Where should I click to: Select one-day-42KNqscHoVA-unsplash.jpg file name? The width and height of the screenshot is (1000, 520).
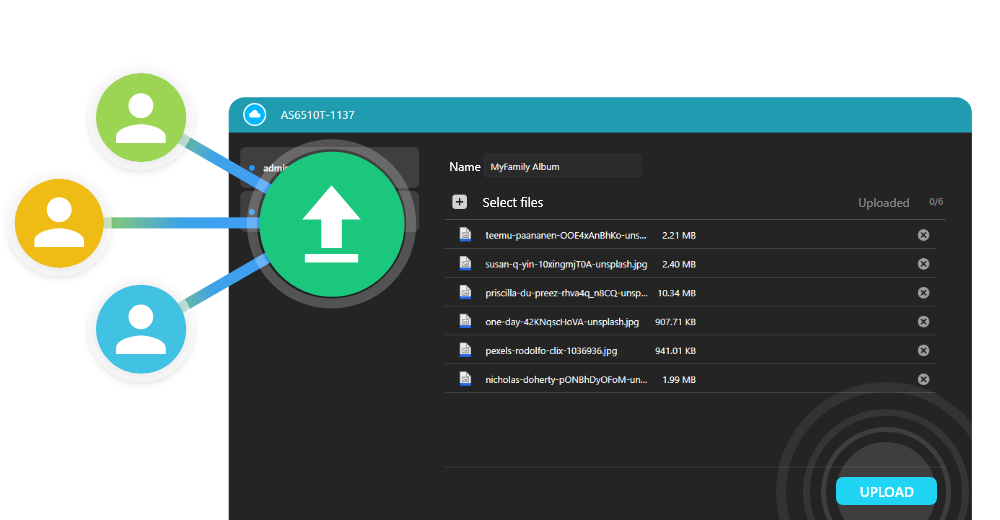[x=562, y=322]
